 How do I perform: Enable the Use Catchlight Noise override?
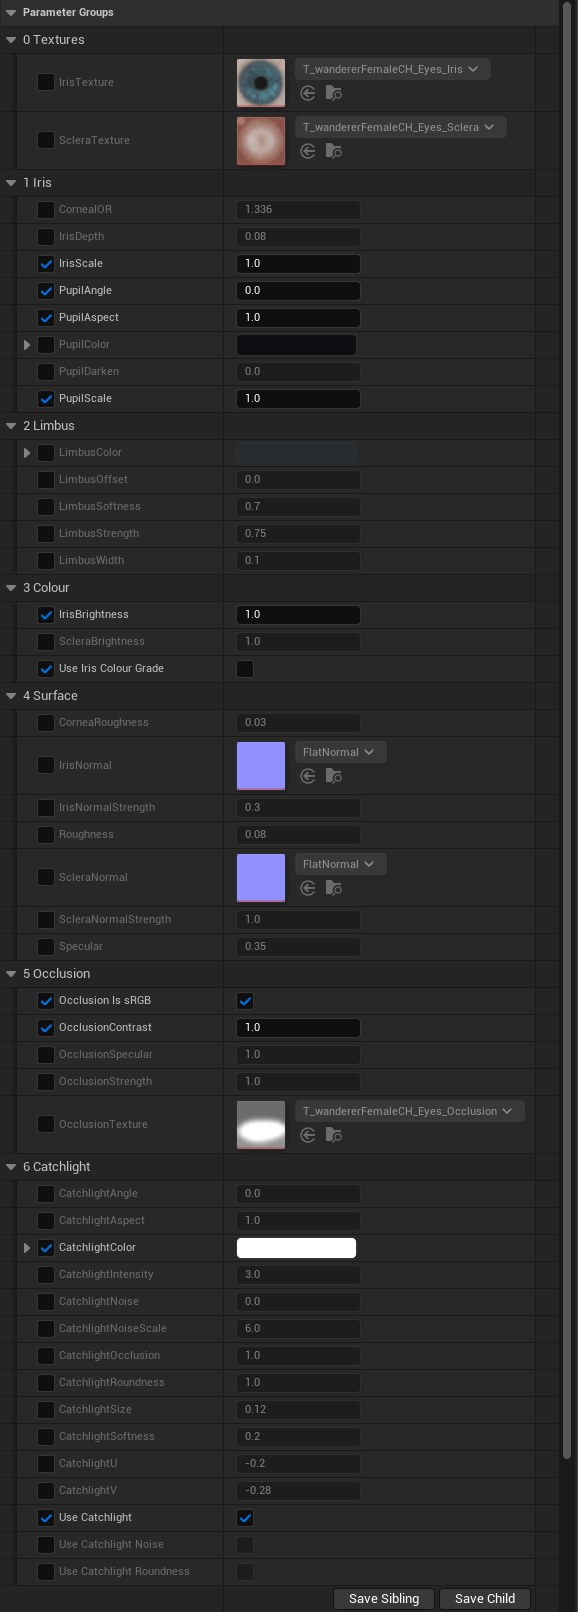(x=46, y=1545)
